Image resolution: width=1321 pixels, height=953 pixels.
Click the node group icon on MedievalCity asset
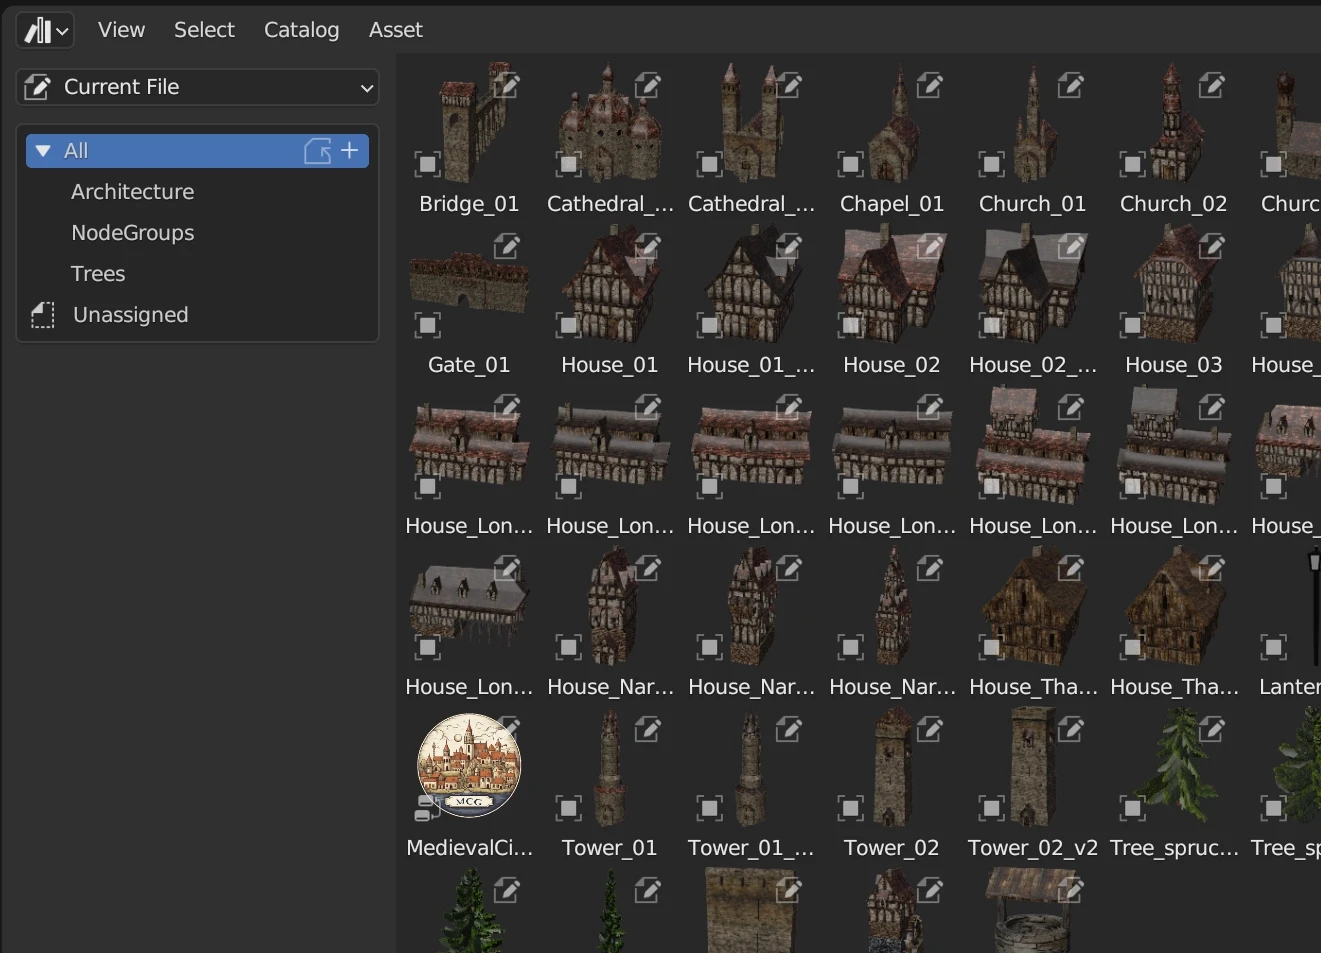tap(427, 808)
